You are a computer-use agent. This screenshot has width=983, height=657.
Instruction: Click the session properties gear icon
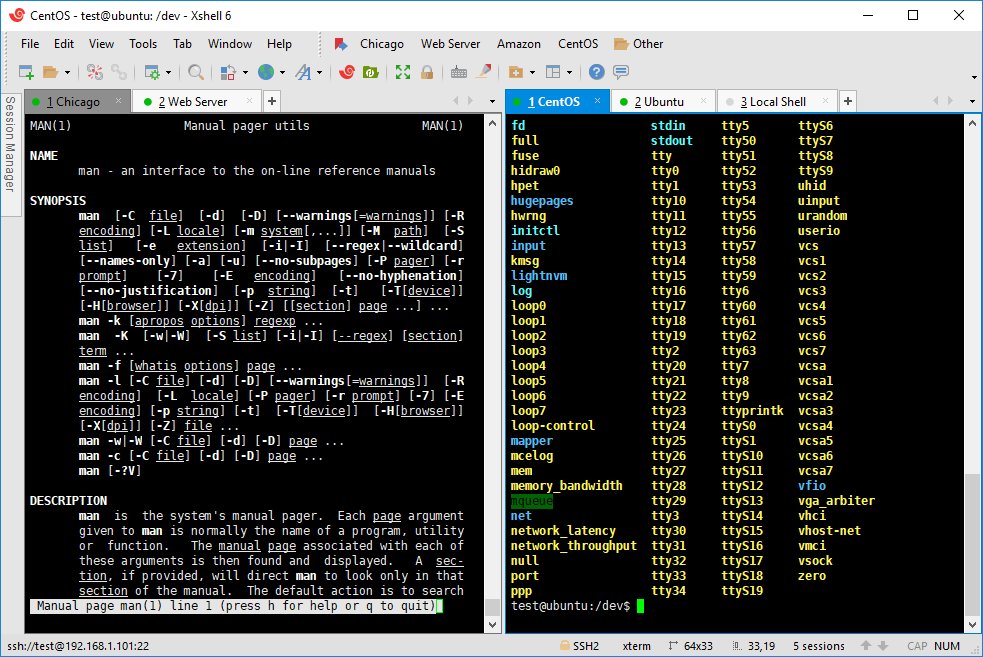click(x=152, y=72)
